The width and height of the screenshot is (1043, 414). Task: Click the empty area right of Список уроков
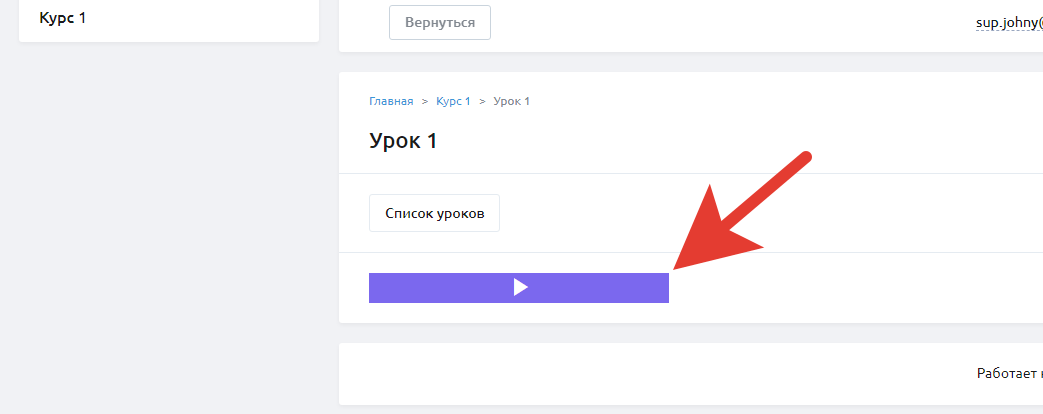coord(750,213)
